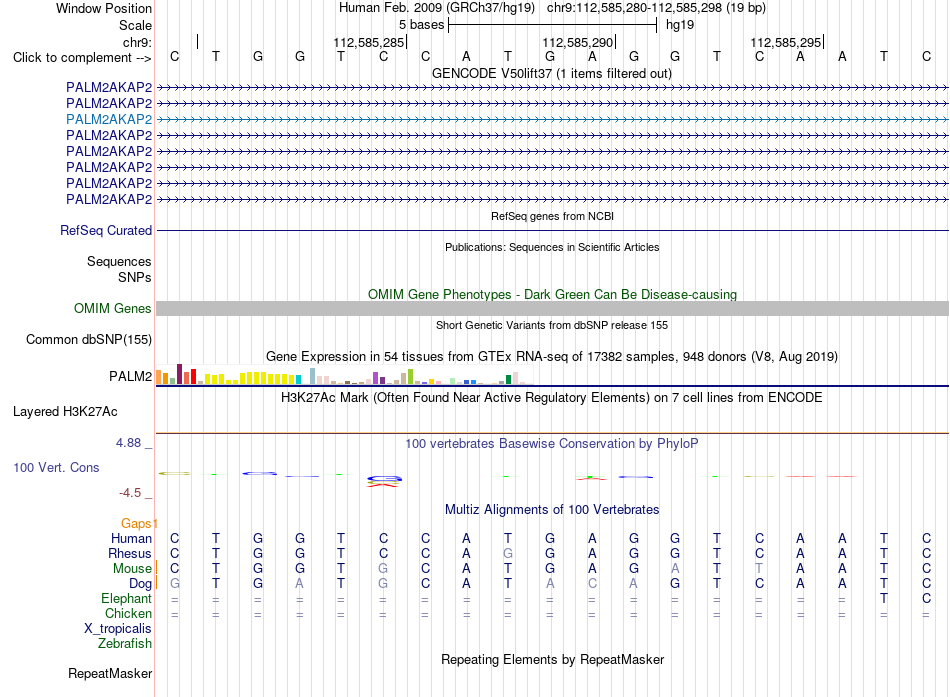Click the tall blue-red PhyloP conservation peak
The height and width of the screenshot is (697, 950).
384,481
